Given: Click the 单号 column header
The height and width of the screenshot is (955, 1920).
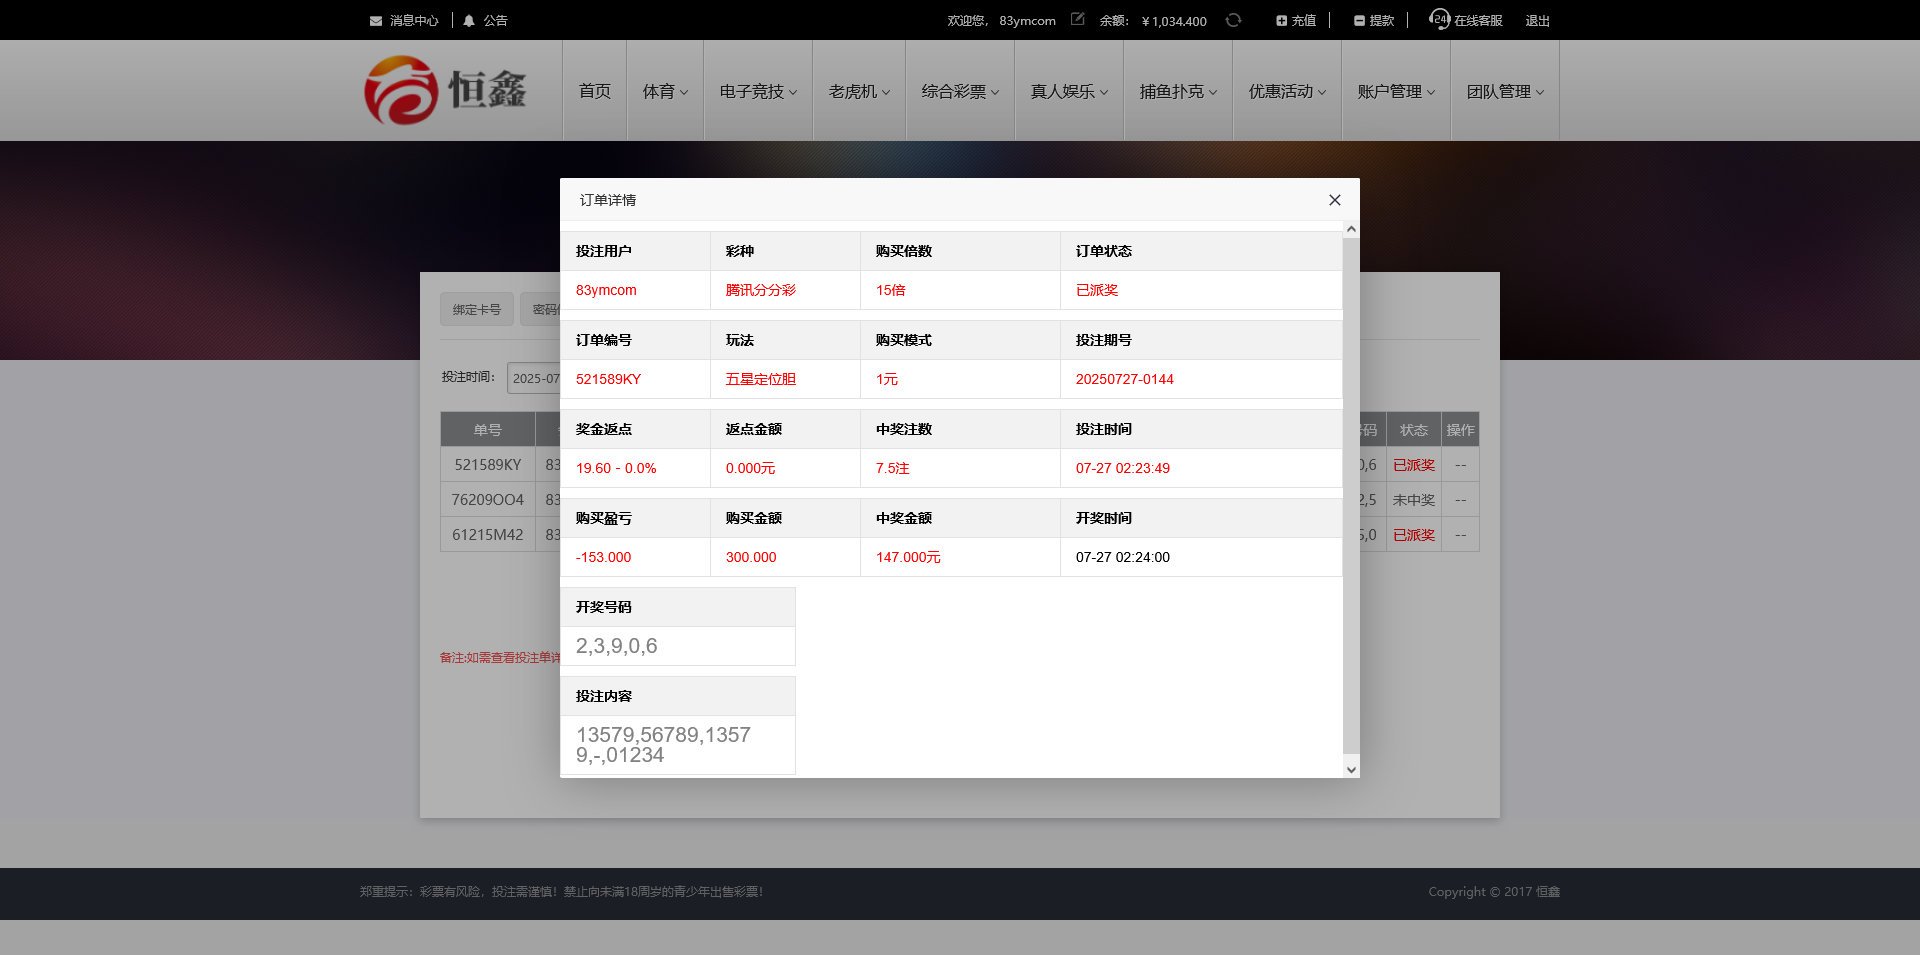Looking at the screenshot, I should coord(488,430).
